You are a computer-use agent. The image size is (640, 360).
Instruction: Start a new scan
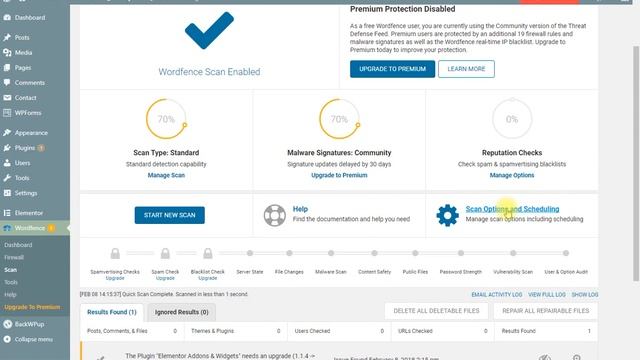pos(169,215)
